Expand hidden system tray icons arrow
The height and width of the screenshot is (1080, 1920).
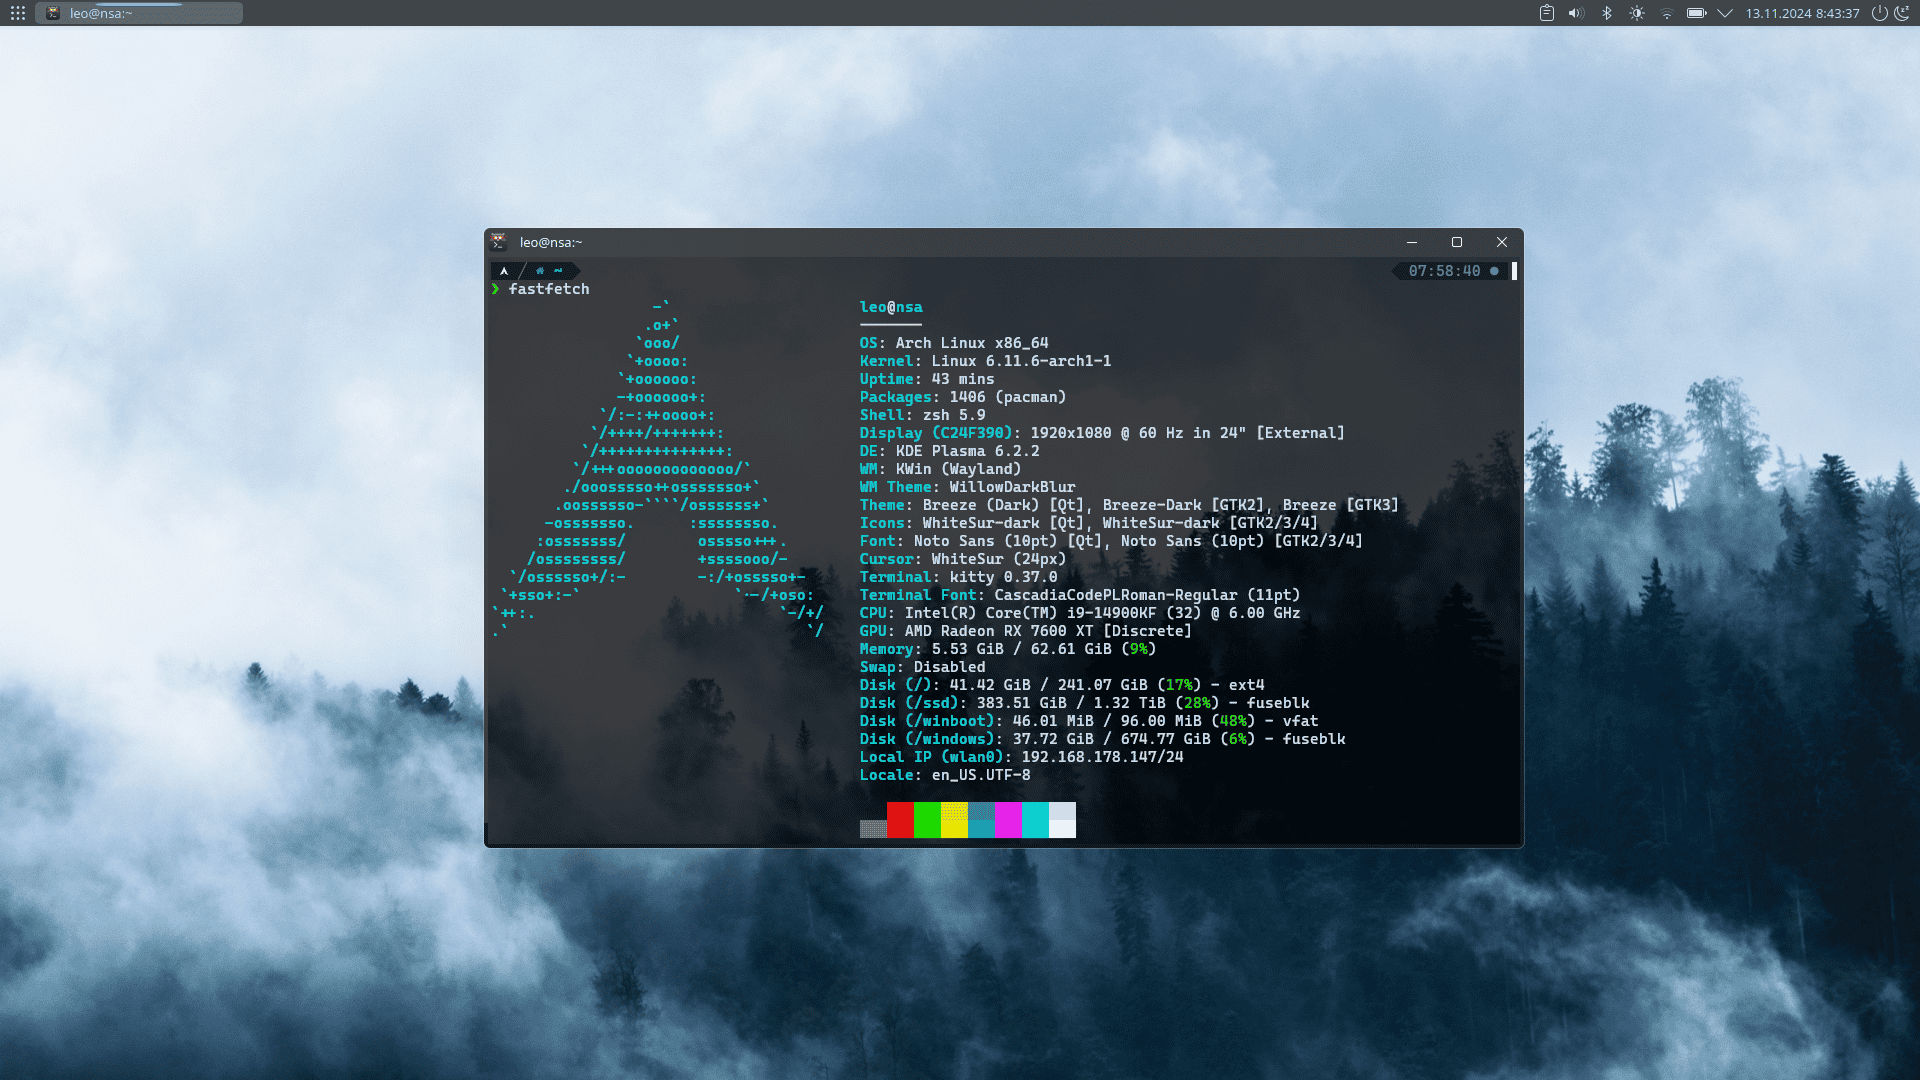point(1725,13)
